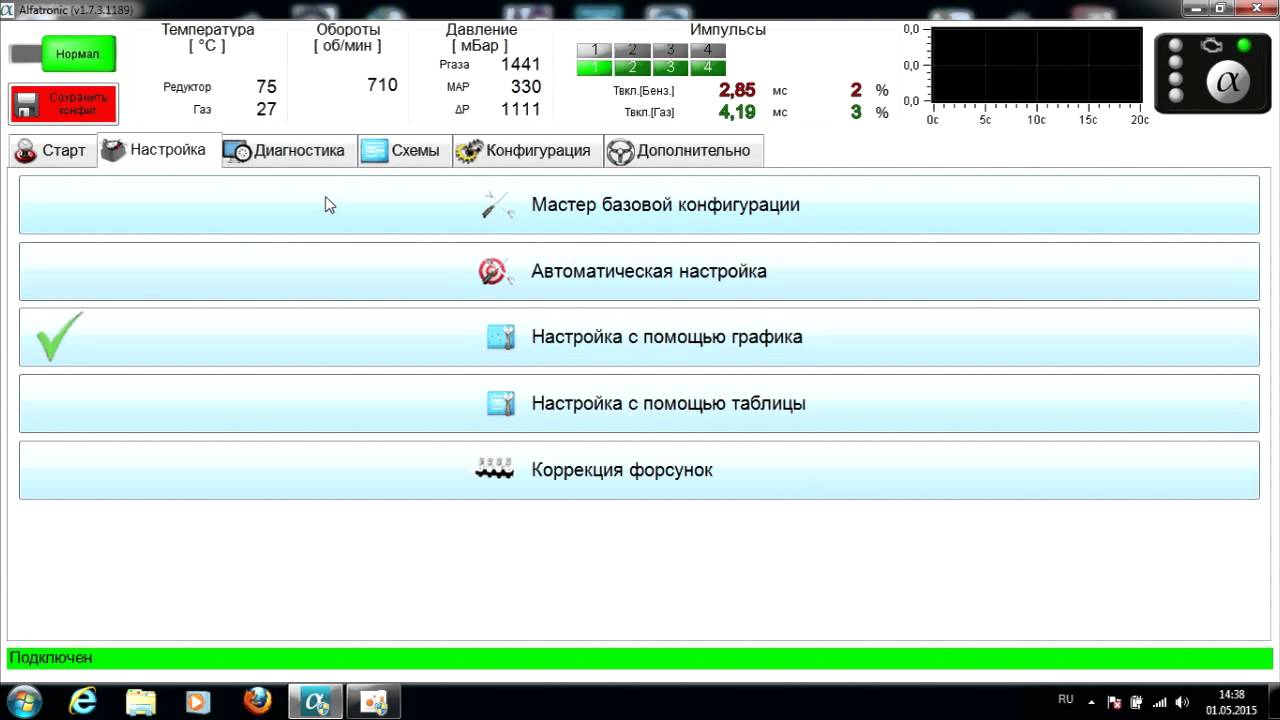This screenshot has width=1280, height=720.
Task: Toggle gray petrol injector 1 indicator
Action: [594, 50]
